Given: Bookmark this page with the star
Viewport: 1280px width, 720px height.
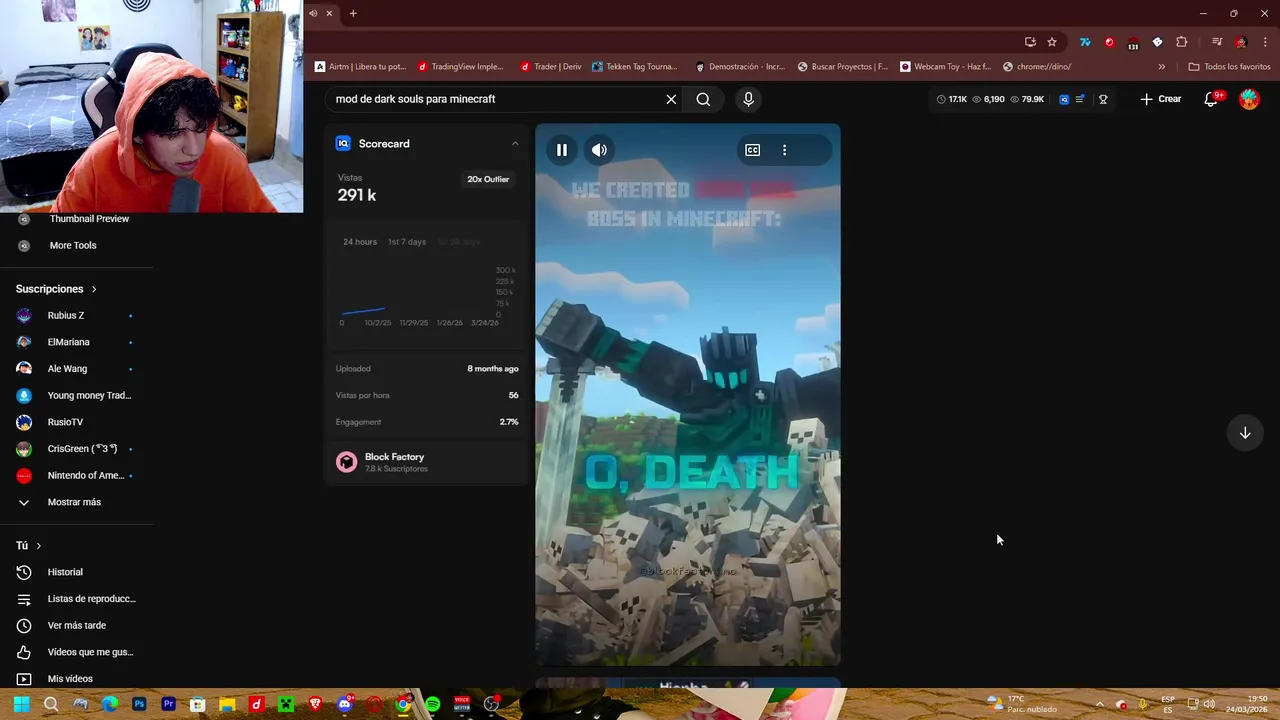Looking at the screenshot, I should pos(1052,42).
